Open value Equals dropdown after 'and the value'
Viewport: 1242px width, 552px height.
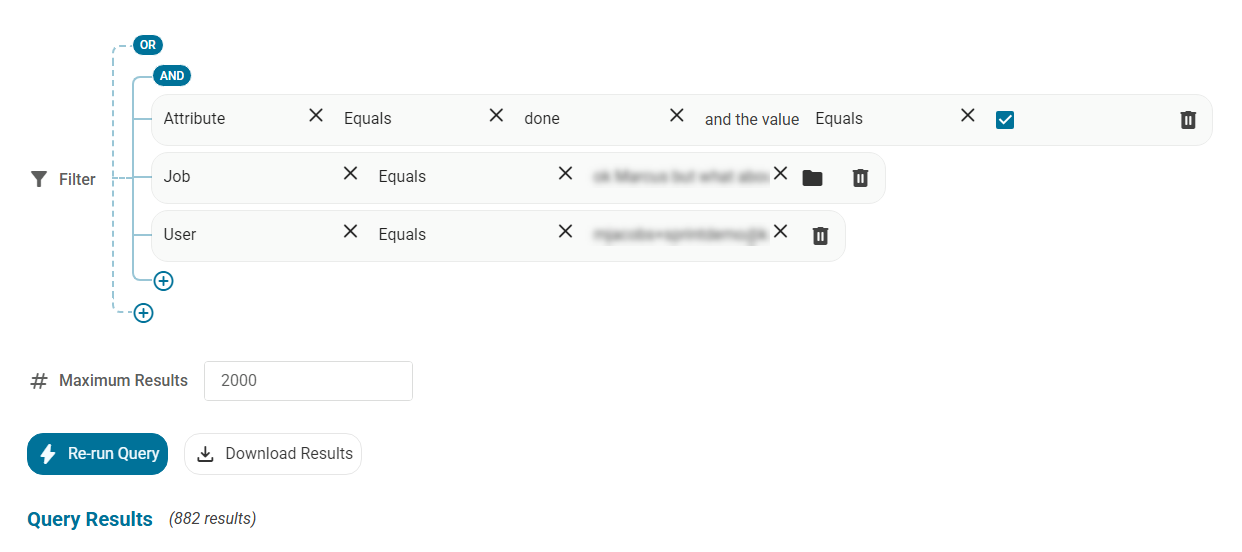(880, 118)
